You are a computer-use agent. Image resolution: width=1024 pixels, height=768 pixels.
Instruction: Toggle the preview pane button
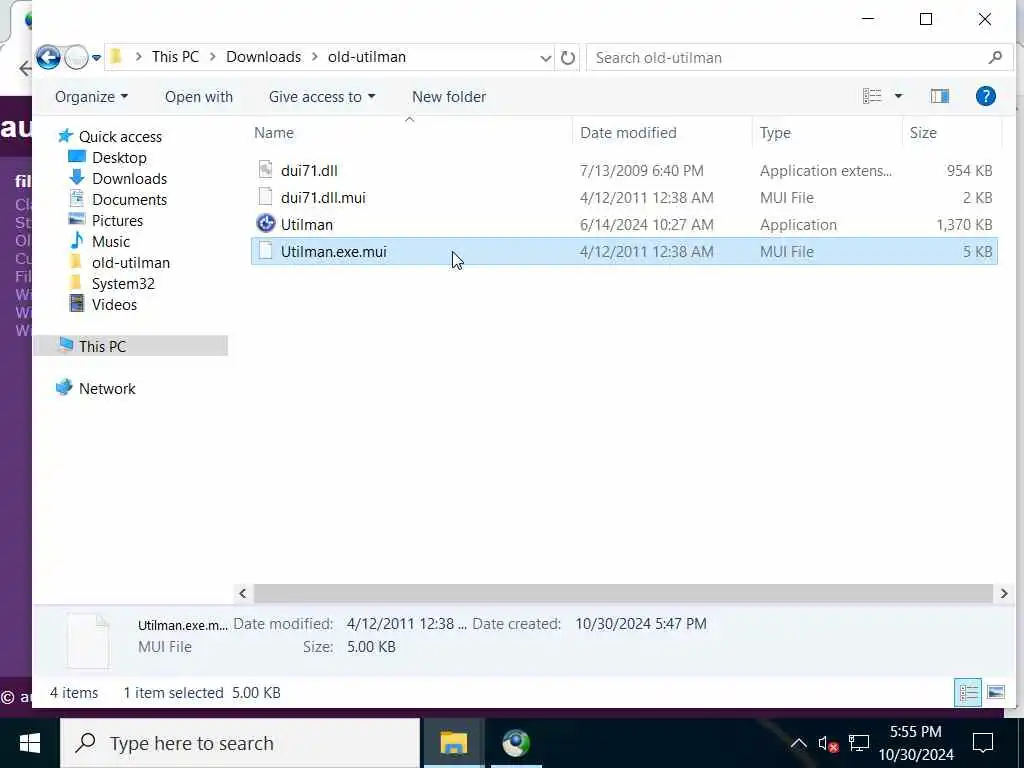click(x=939, y=97)
